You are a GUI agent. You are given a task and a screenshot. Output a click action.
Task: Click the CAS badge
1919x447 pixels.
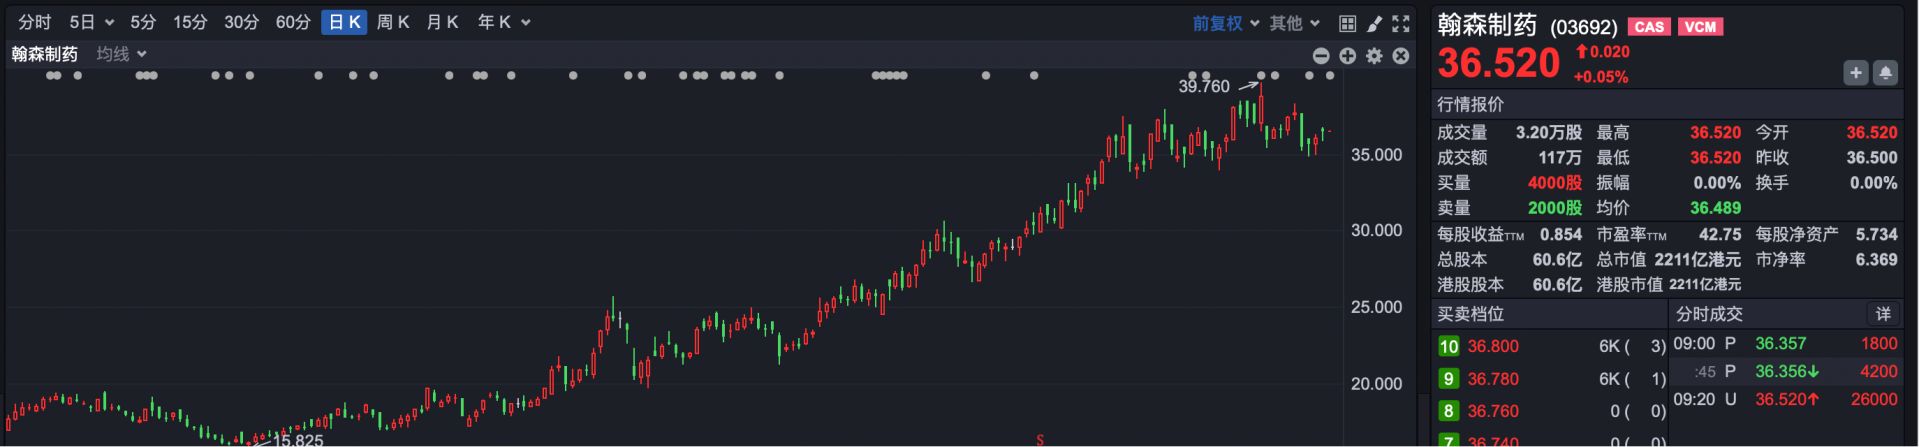pos(1649,27)
